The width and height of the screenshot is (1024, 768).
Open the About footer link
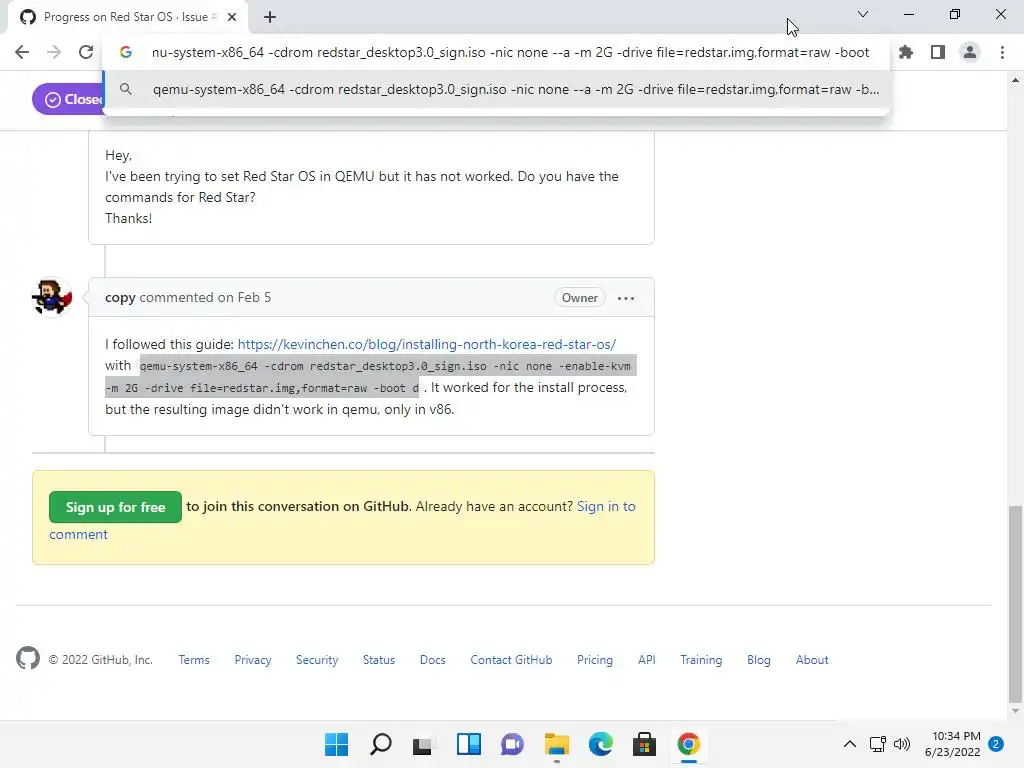pos(812,660)
